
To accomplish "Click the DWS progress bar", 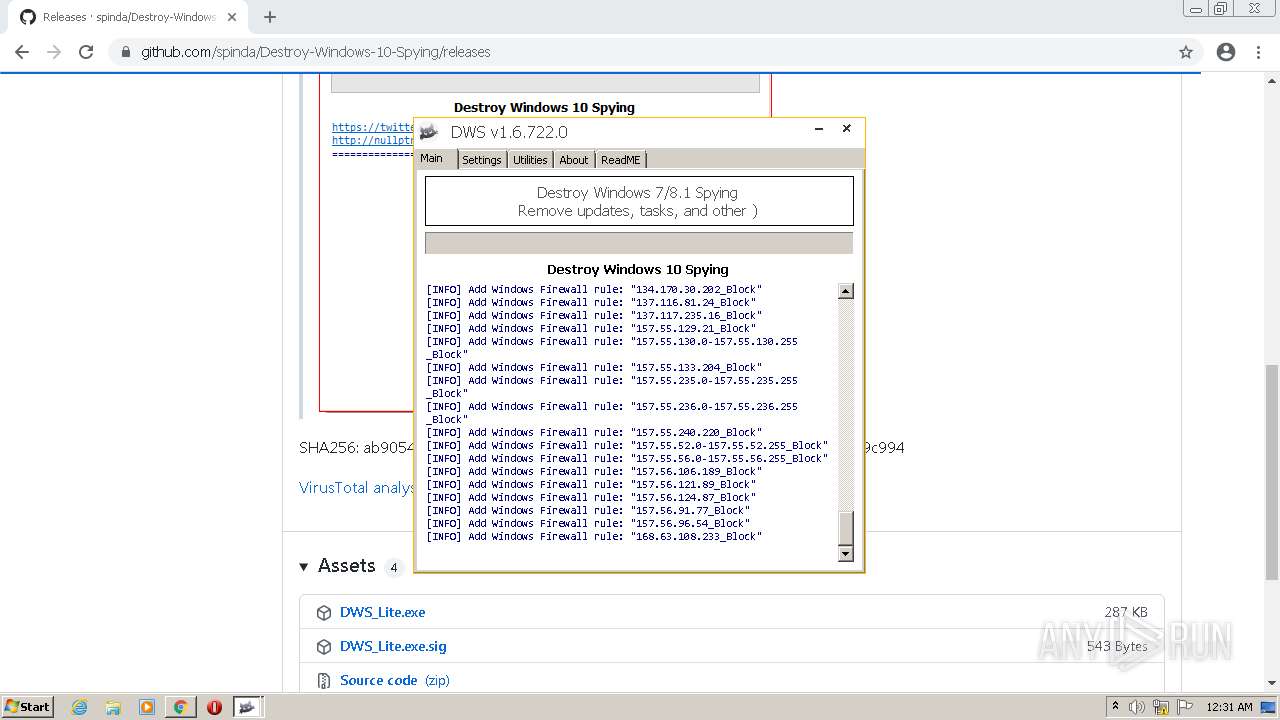I will point(639,243).
